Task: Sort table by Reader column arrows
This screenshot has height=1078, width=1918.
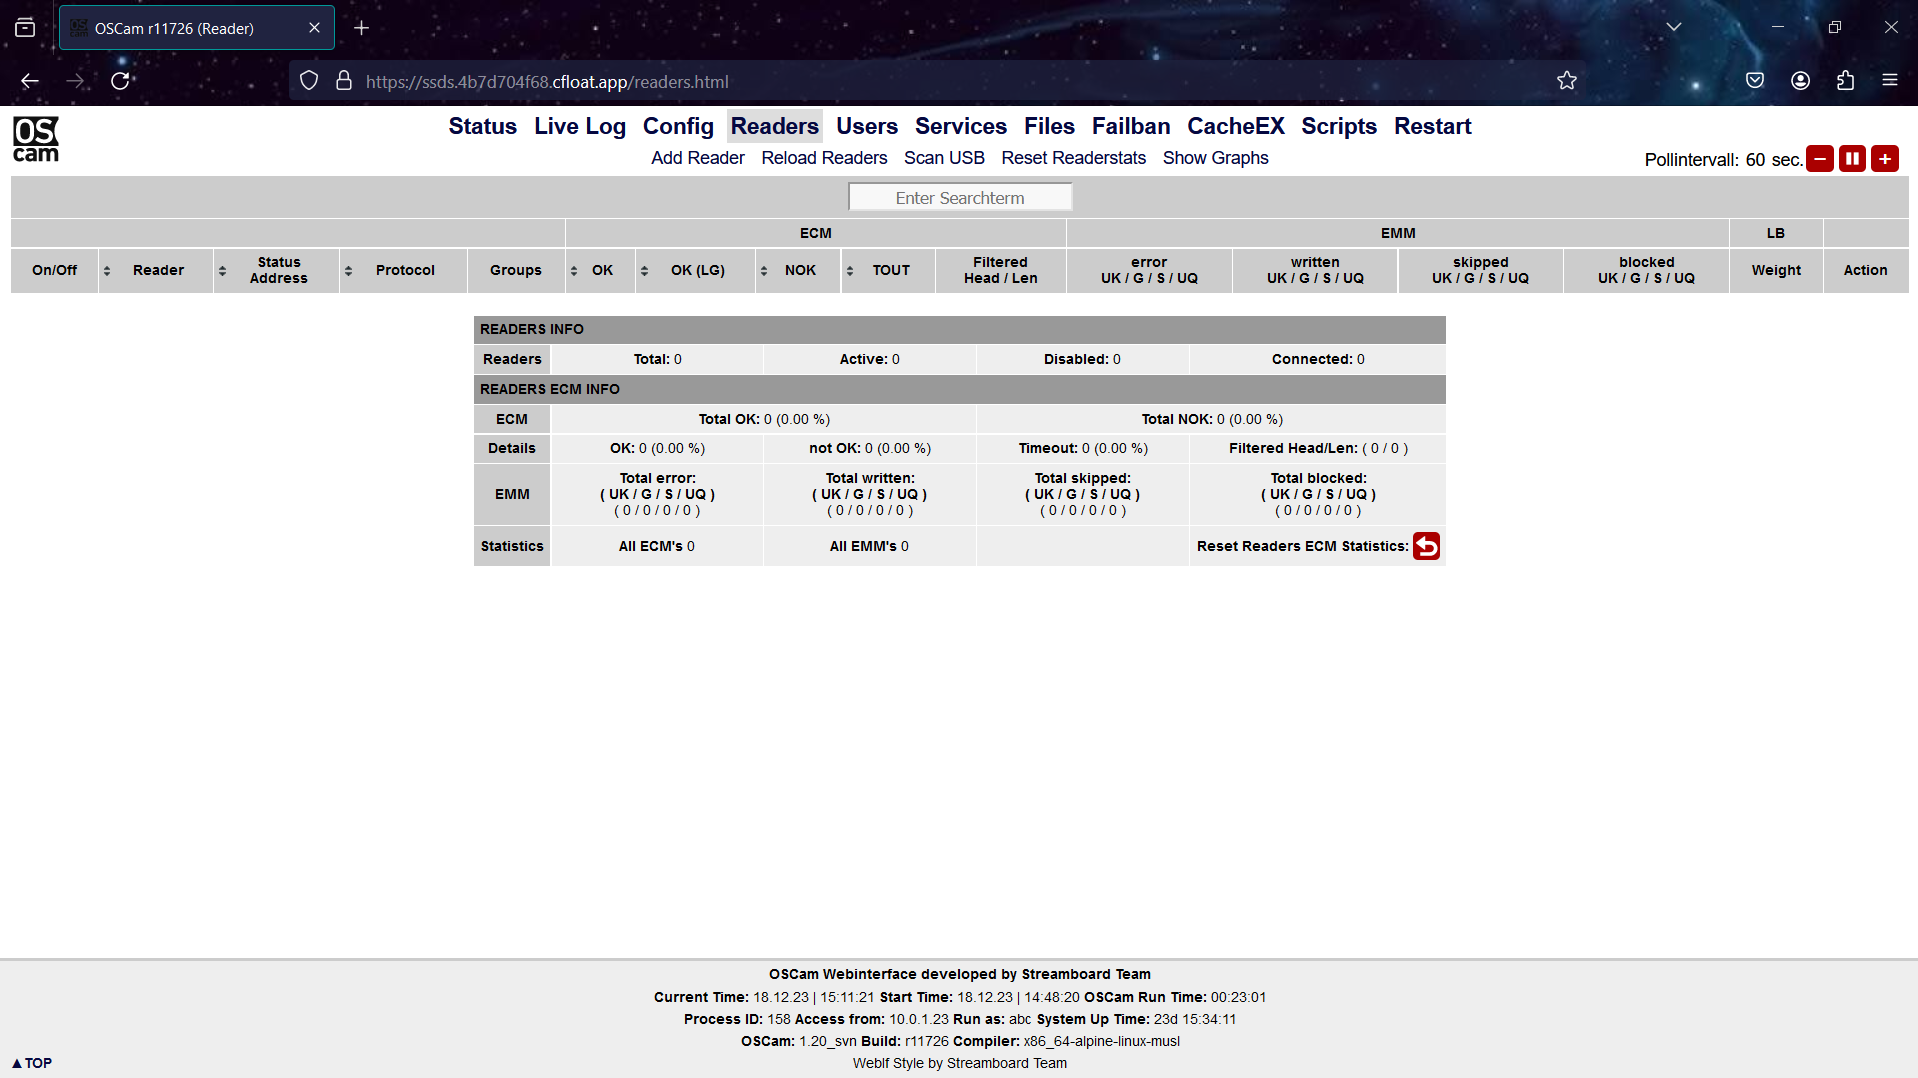Action: point(107,271)
